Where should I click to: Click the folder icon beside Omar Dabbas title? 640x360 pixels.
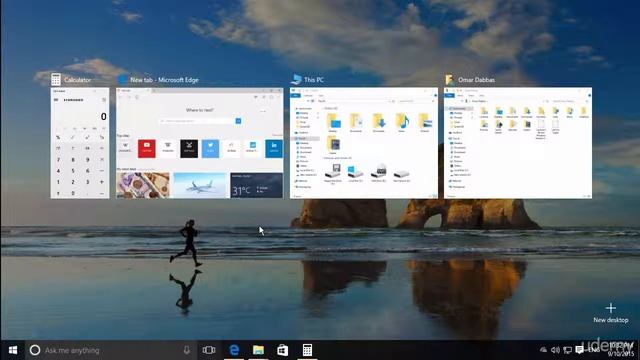[449, 79]
